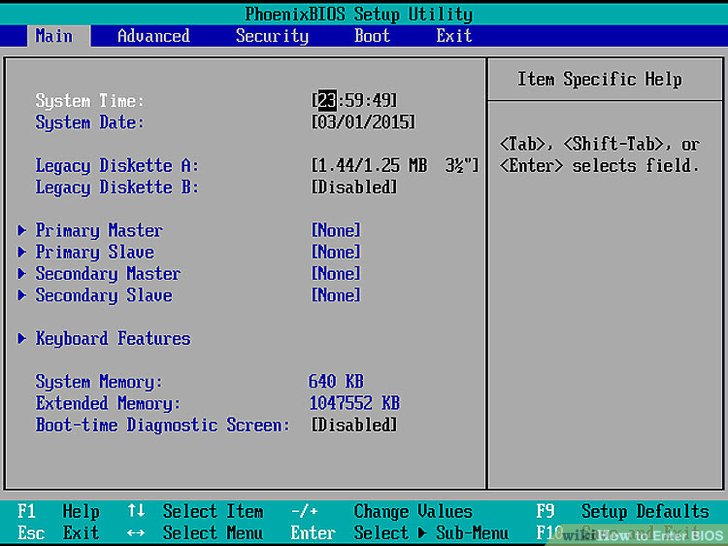
Task: Select the Main tab
Action: point(54,36)
